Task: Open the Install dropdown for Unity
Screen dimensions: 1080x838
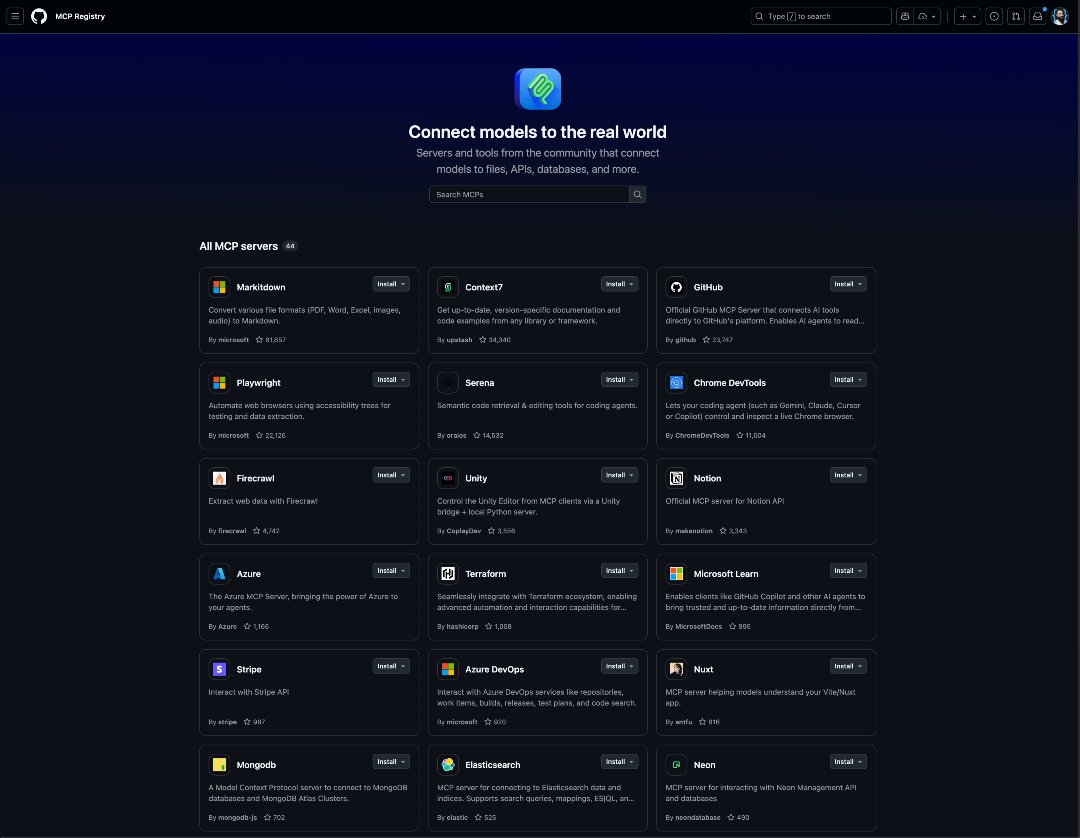Action: click(x=620, y=475)
